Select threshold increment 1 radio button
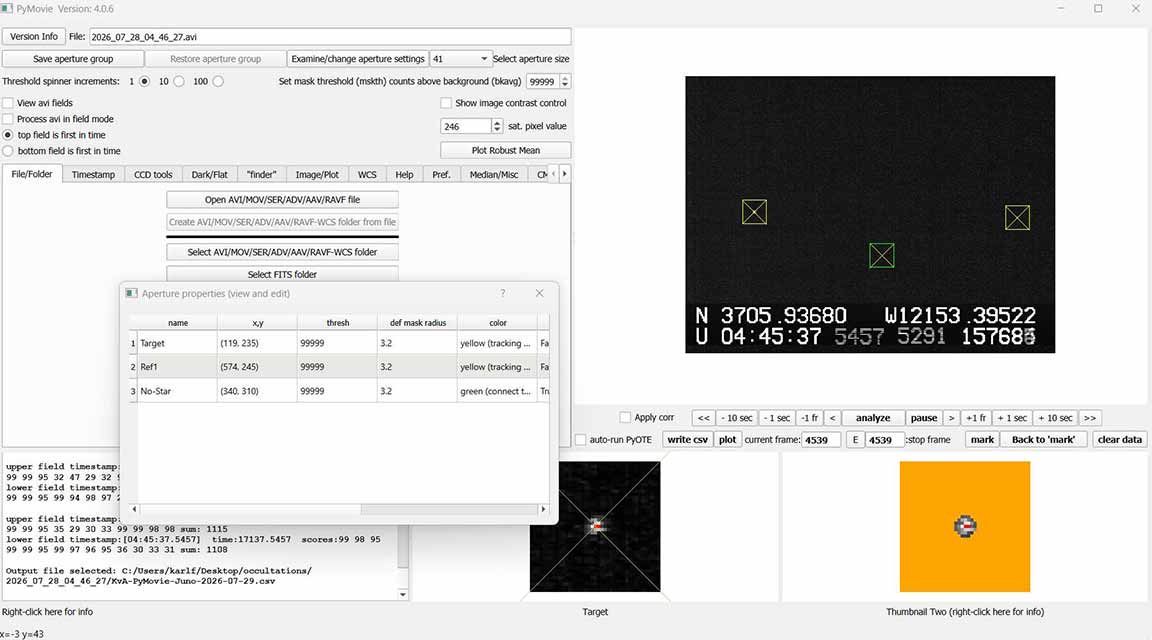 [x=144, y=82]
